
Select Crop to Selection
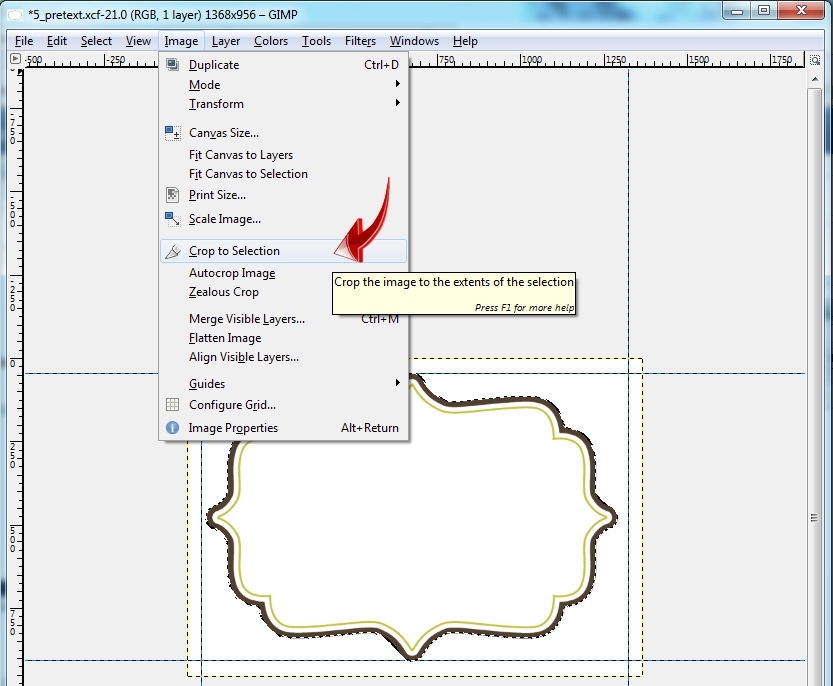click(234, 251)
